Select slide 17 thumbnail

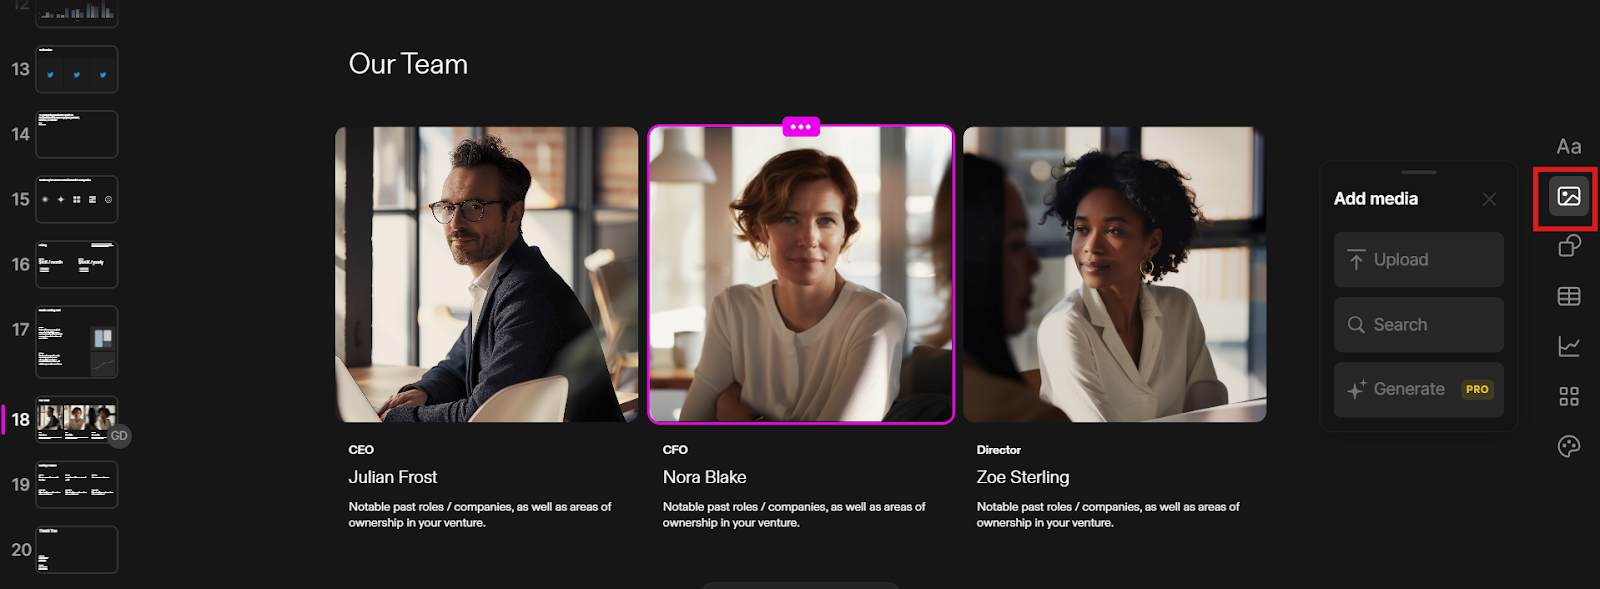point(77,342)
